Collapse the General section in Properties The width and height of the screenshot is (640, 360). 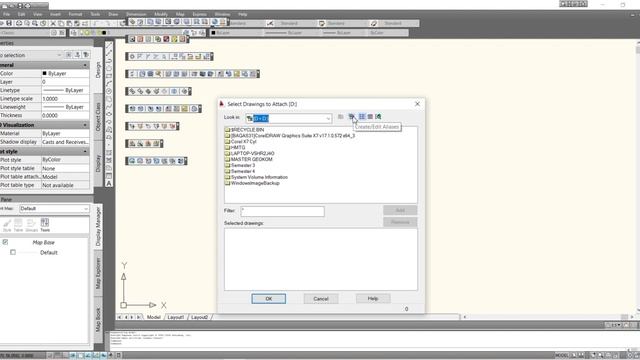85,65
